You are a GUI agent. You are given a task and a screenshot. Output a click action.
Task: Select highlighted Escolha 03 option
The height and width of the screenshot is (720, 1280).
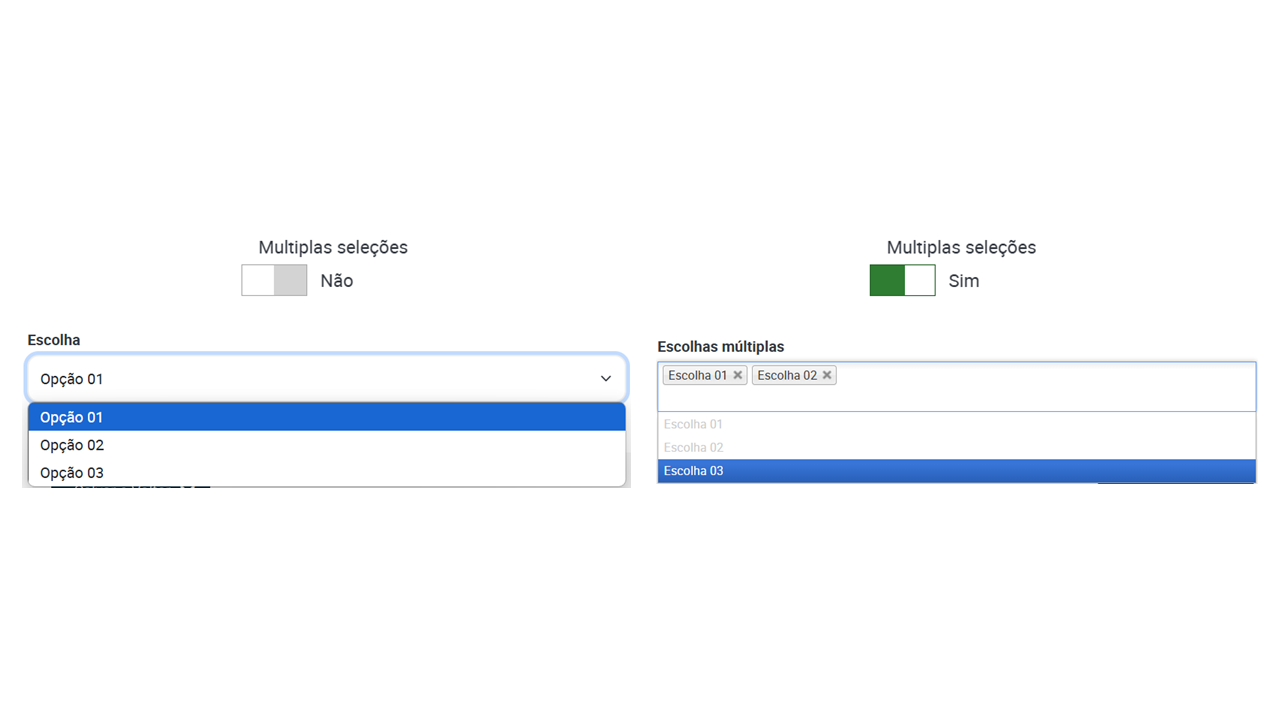tap(956, 471)
